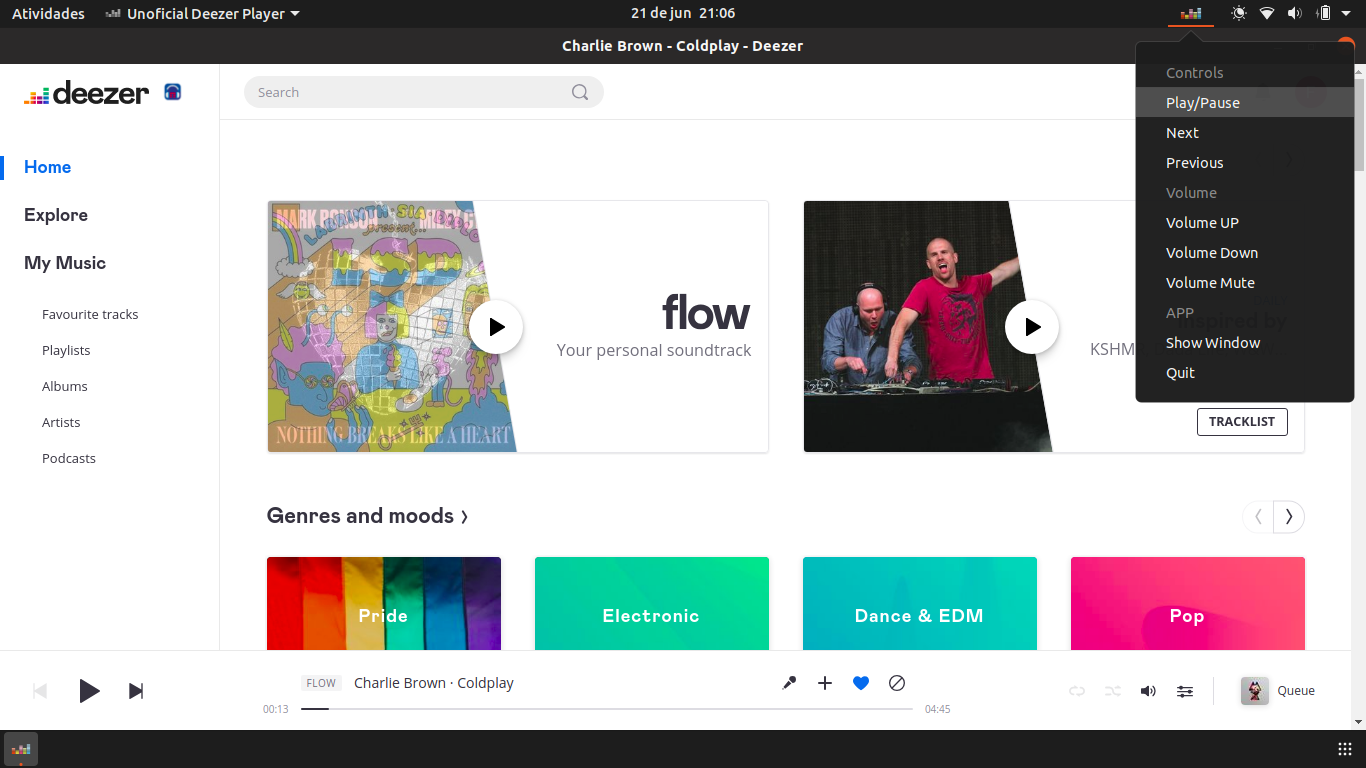Play the KSHMR inspired-by card

[x=1032, y=327]
